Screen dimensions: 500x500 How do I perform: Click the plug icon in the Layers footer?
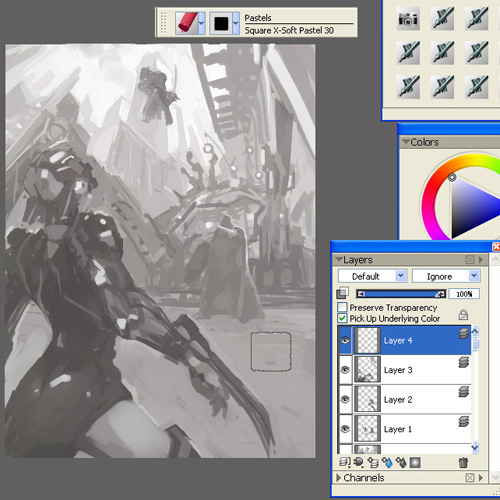[x=359, y=463]
